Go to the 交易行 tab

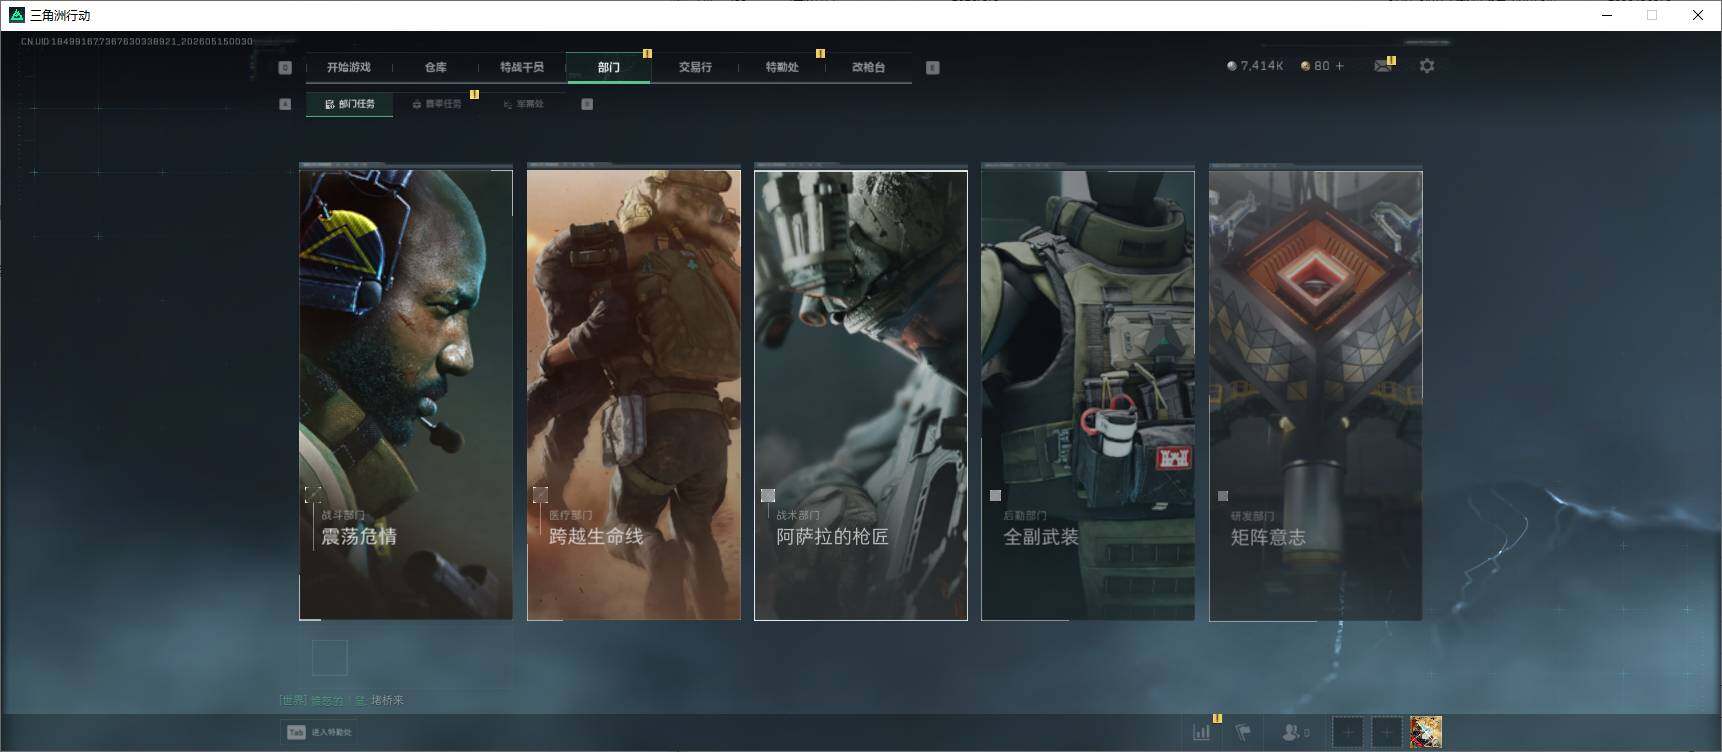click(695, 67)
